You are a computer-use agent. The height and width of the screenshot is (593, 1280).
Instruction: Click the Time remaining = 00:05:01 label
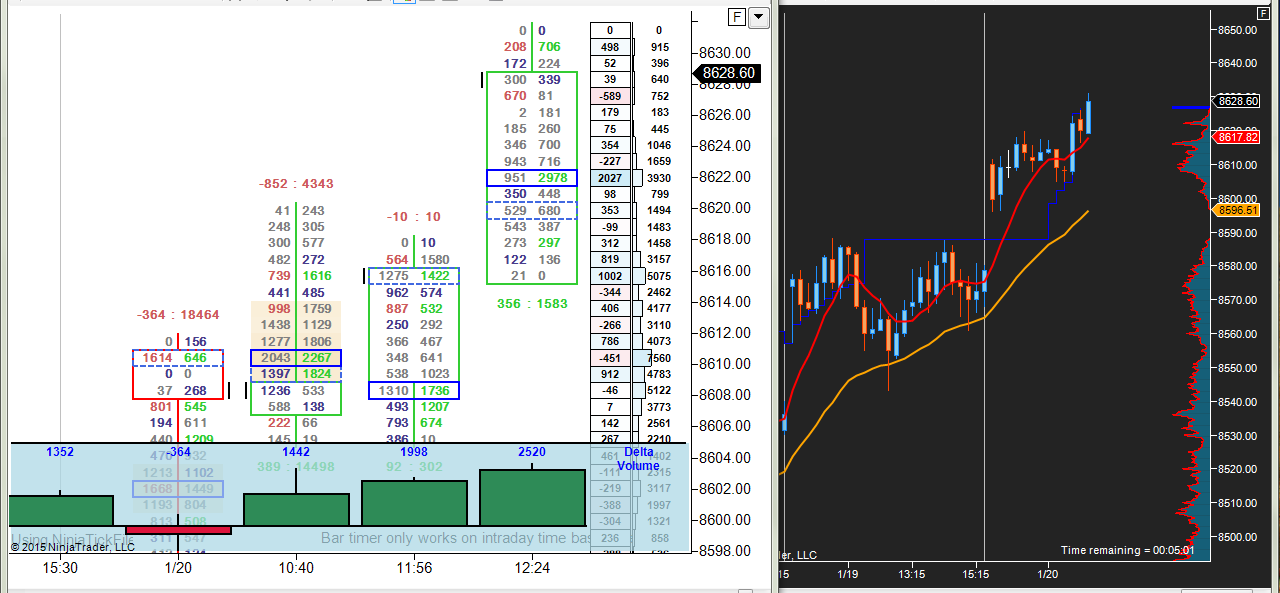pos(1127,550)
